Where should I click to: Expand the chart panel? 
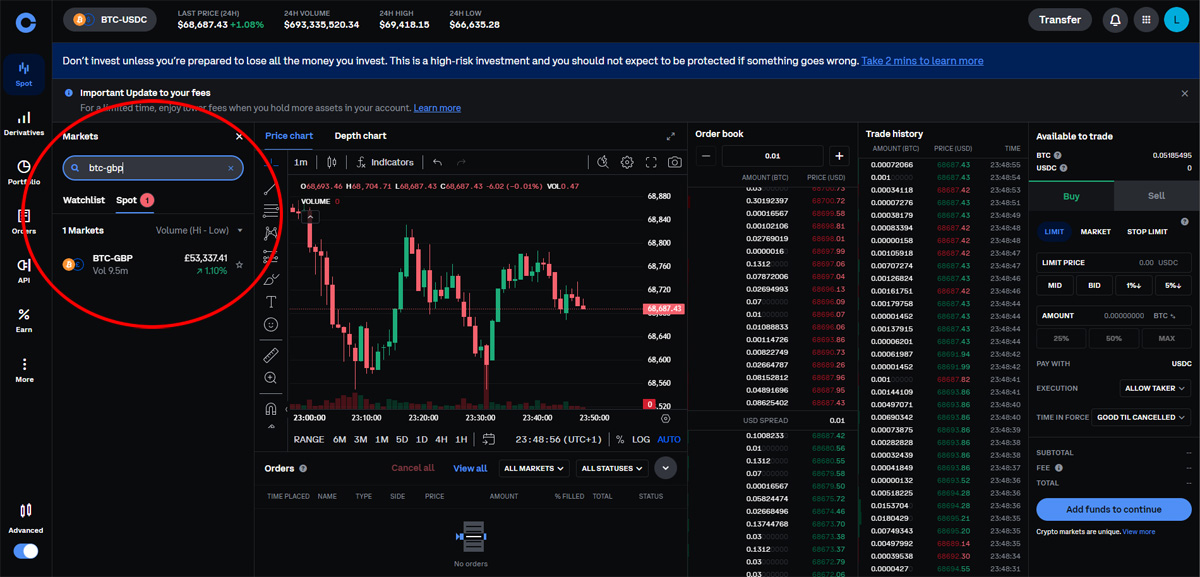pos(671,136)
